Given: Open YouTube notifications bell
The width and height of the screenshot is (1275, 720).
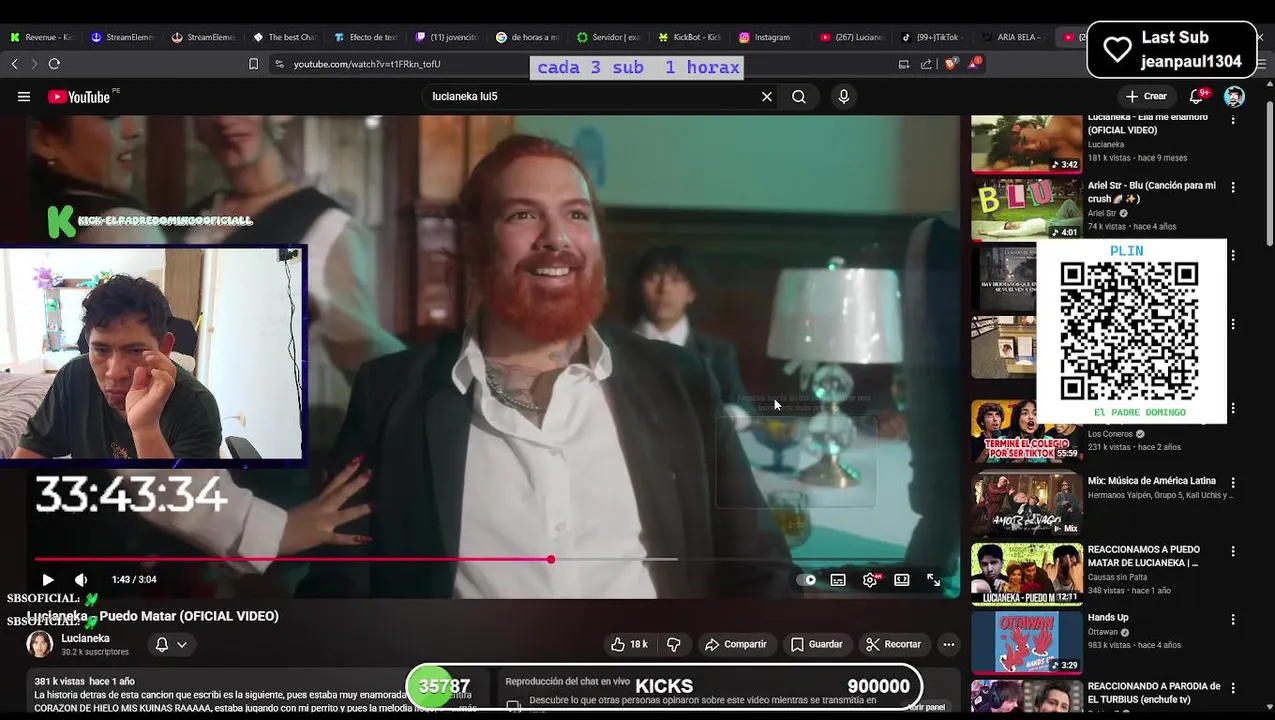Looking at the screenshot, I should tap(1196, 97).
